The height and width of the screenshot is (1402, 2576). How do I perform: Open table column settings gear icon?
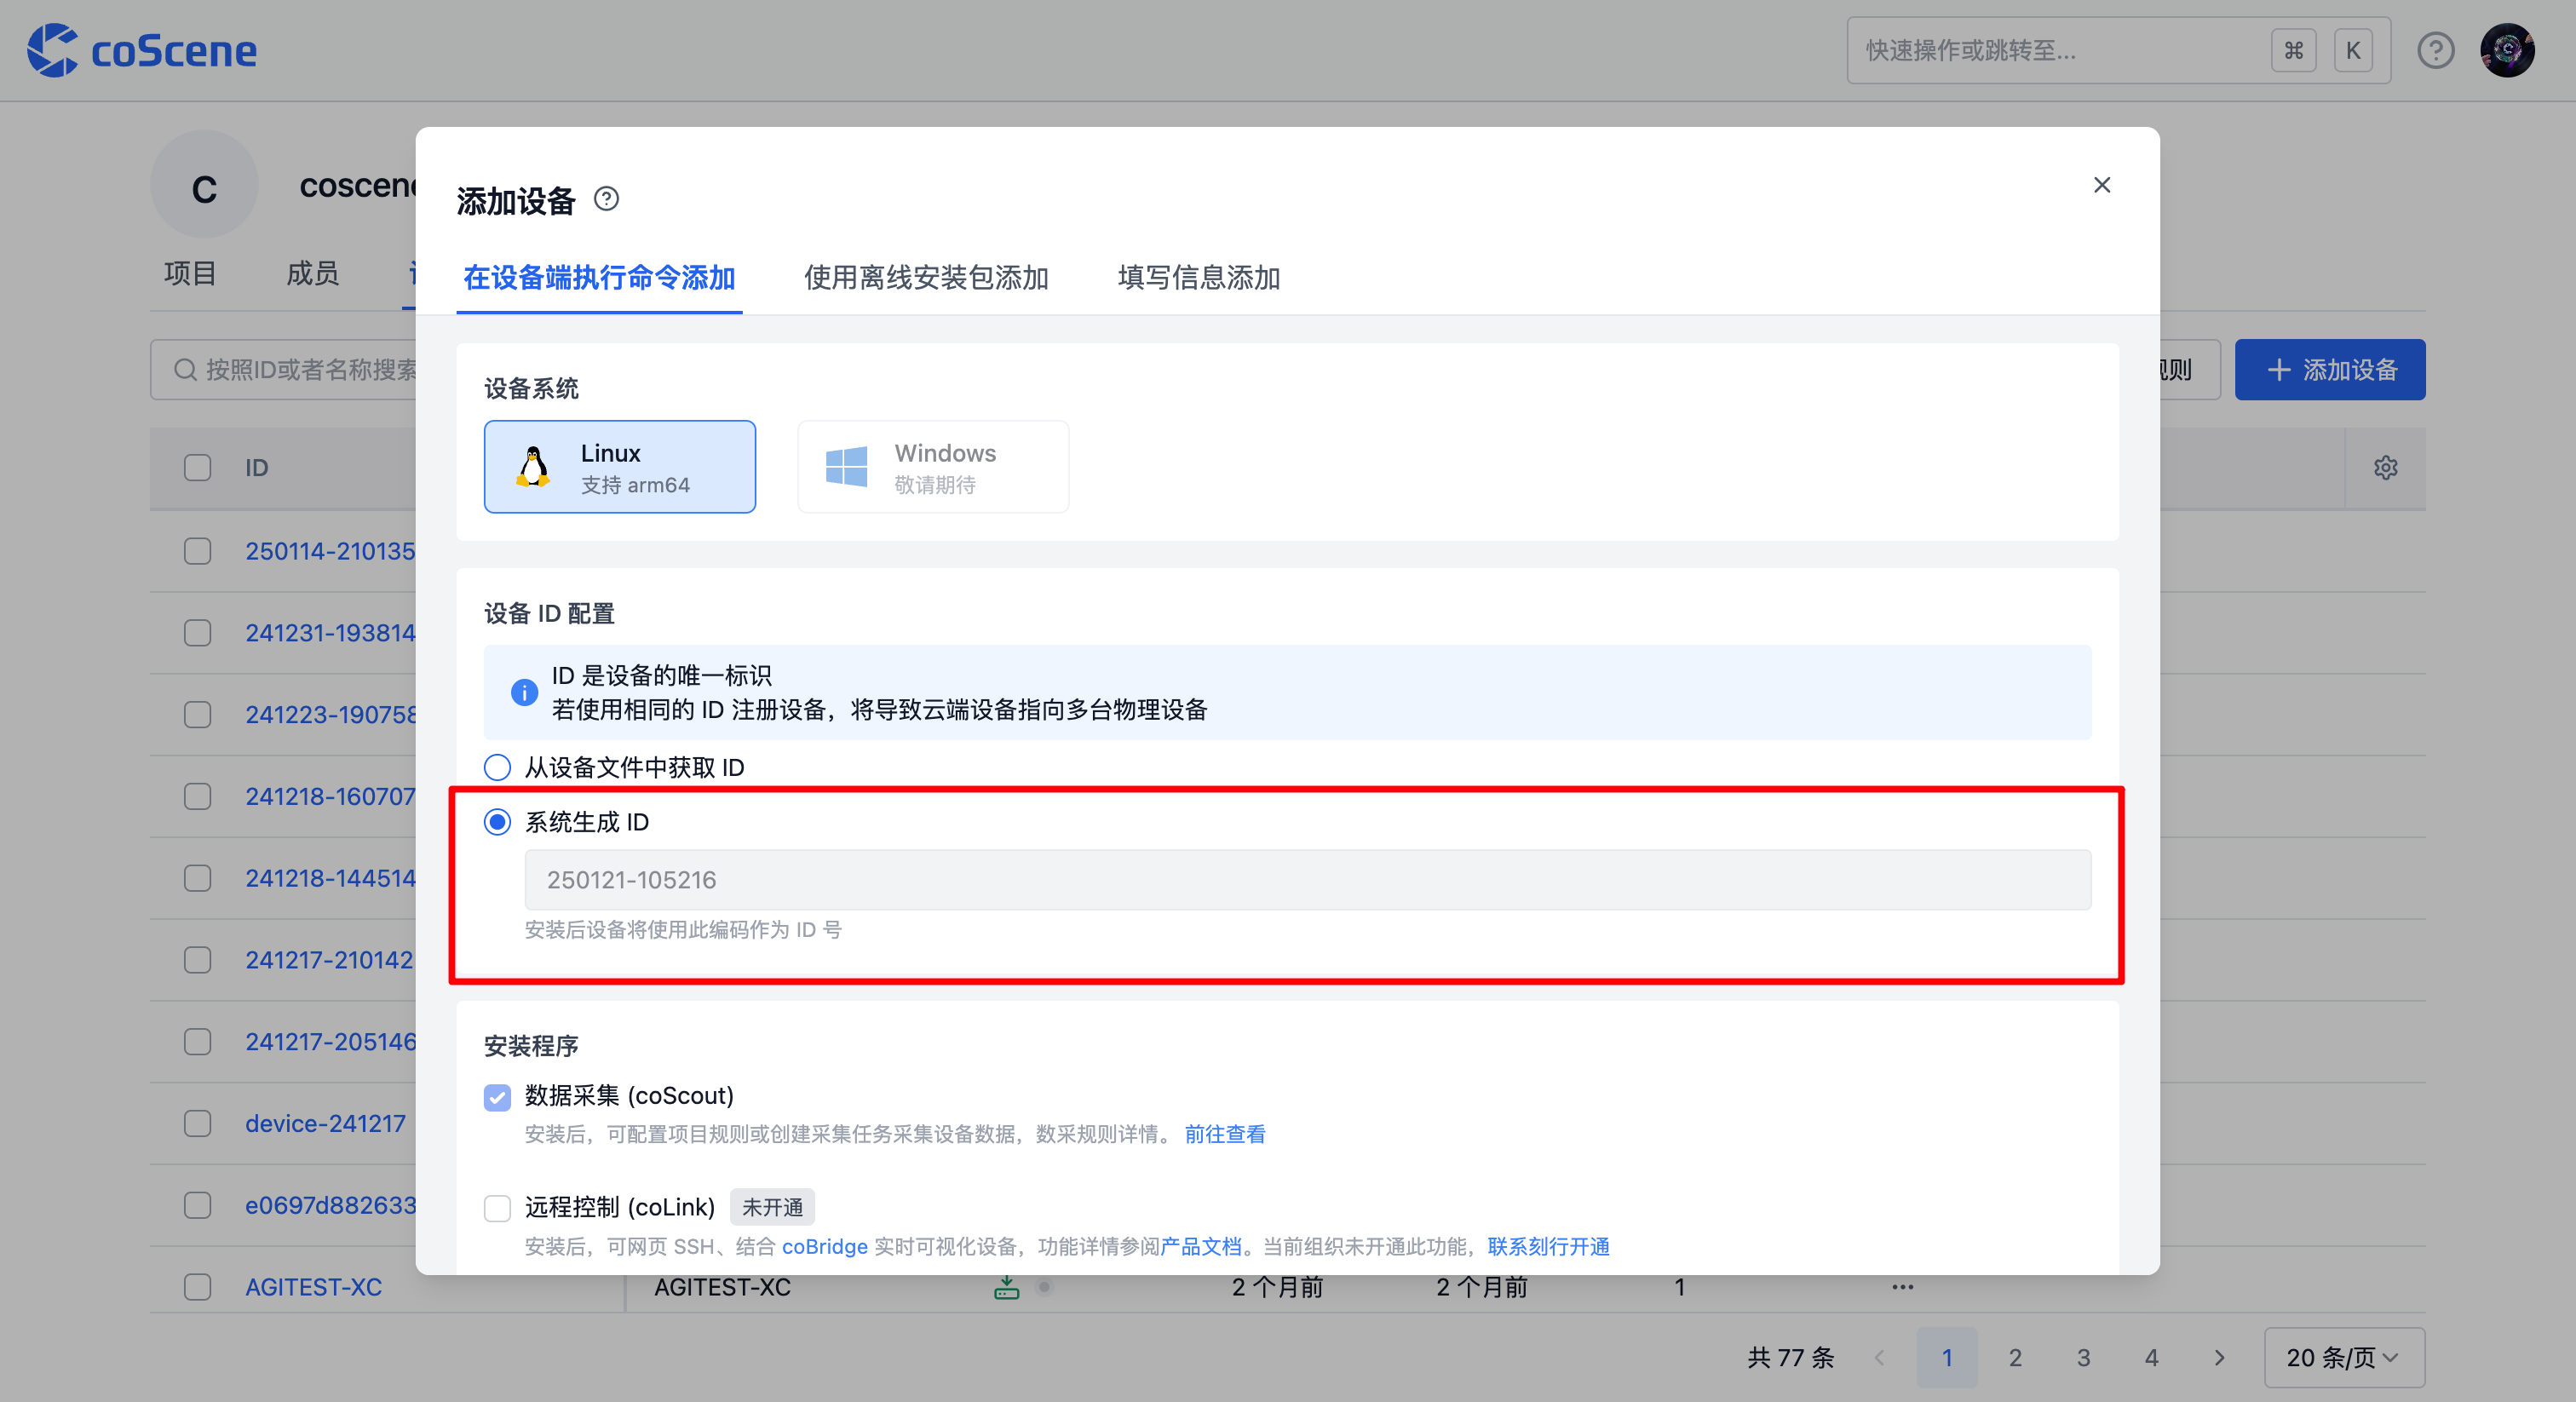click(2385, 468)
